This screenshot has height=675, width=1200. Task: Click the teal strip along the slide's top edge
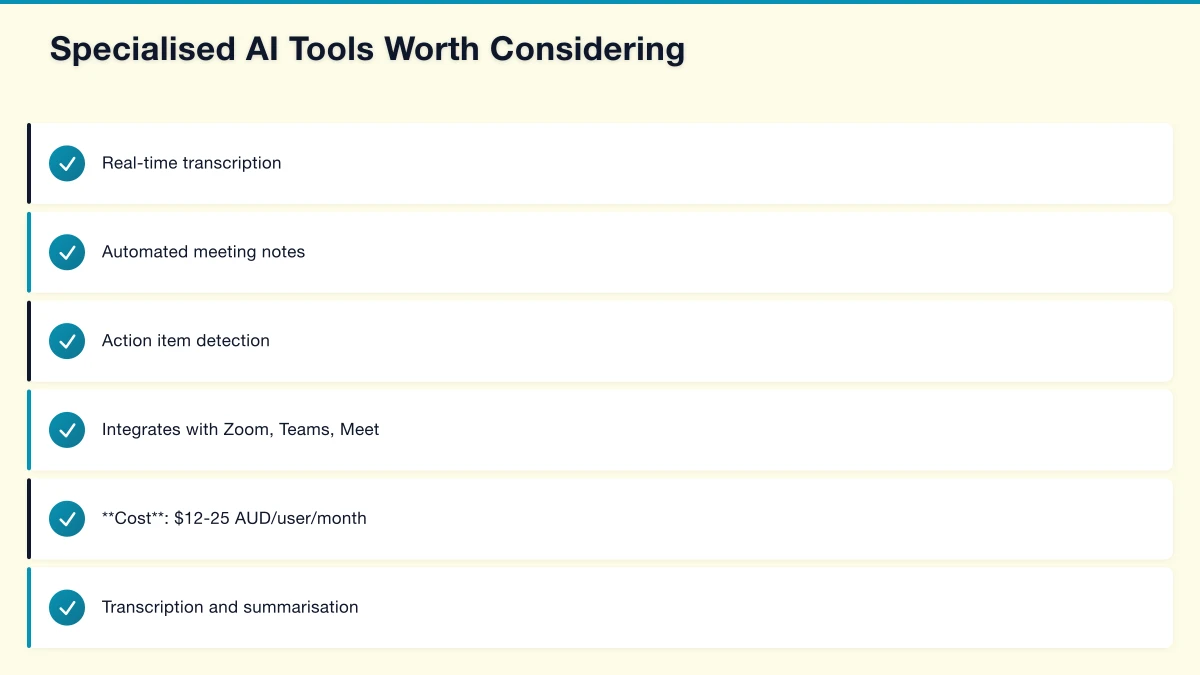point(600,2)
